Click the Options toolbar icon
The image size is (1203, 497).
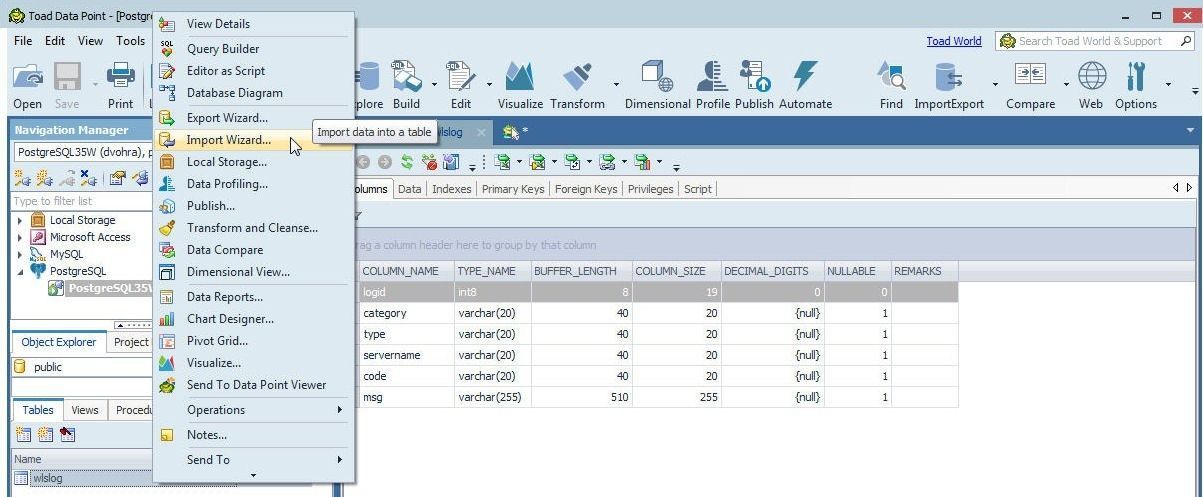[x=1136, y=85]
